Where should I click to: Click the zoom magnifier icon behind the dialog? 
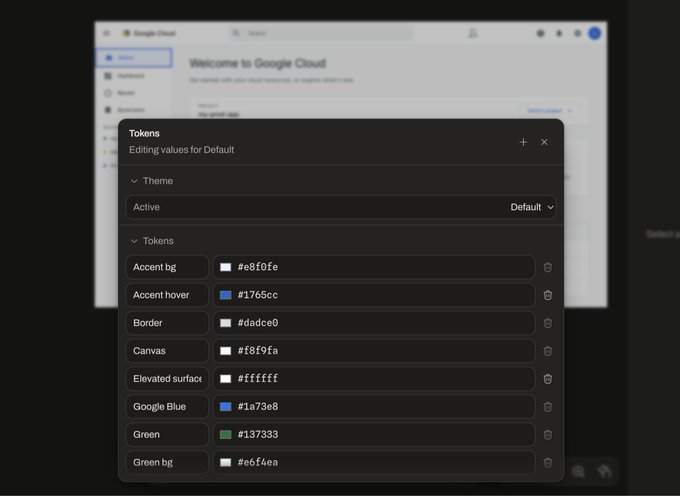click(x=578, y=471)
